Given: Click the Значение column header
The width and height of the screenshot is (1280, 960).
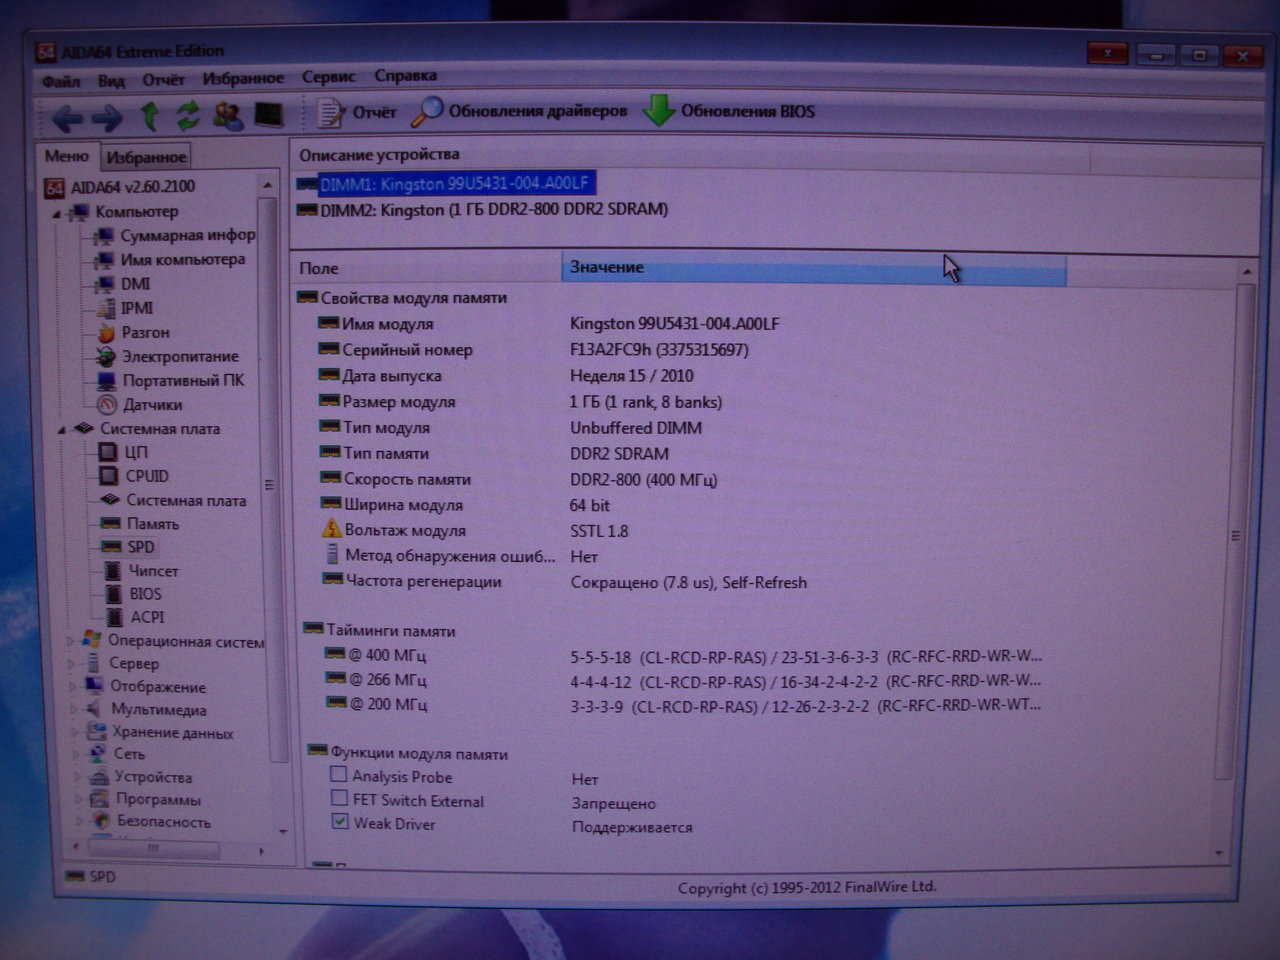Looking at the screenshot, I should [x=814, y=268].
